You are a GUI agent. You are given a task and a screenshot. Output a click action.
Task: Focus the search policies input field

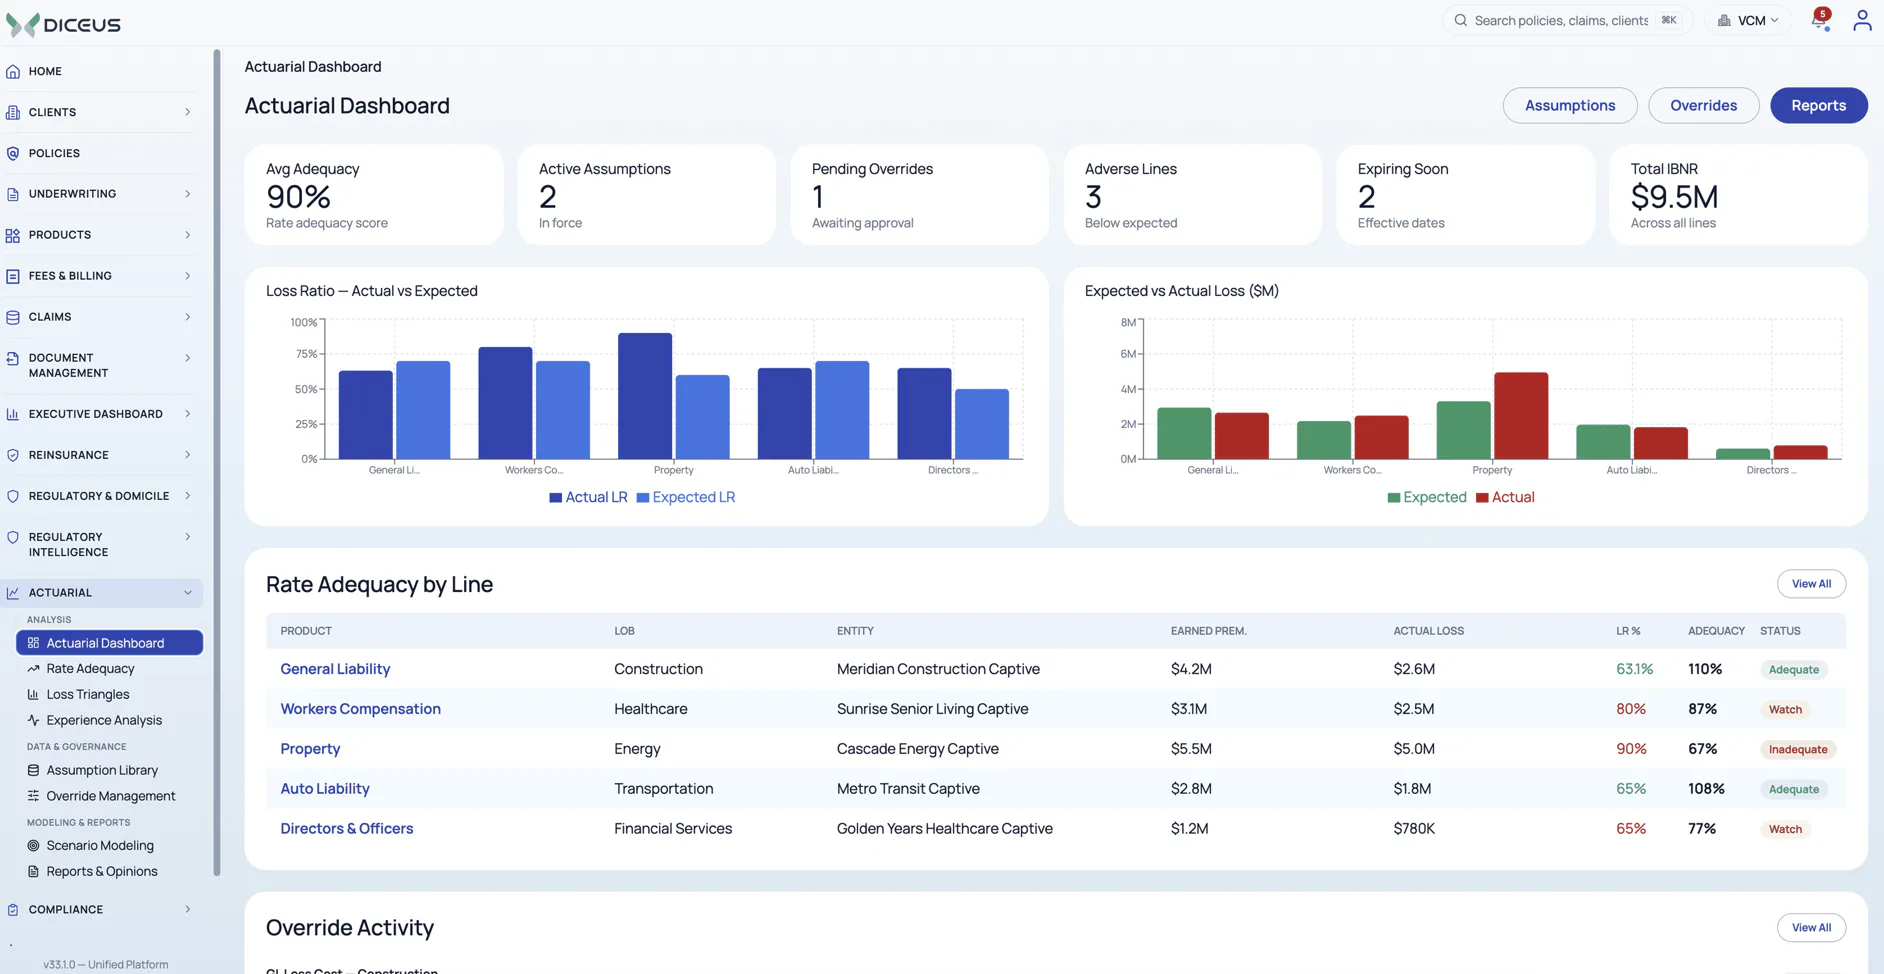(1567, 20)
